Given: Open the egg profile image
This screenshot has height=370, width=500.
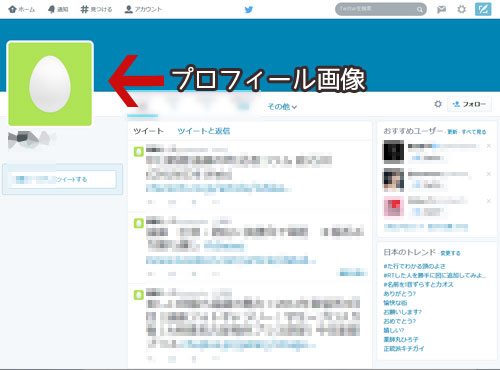Looking at the screenshot, I should (x=50, y=84).
